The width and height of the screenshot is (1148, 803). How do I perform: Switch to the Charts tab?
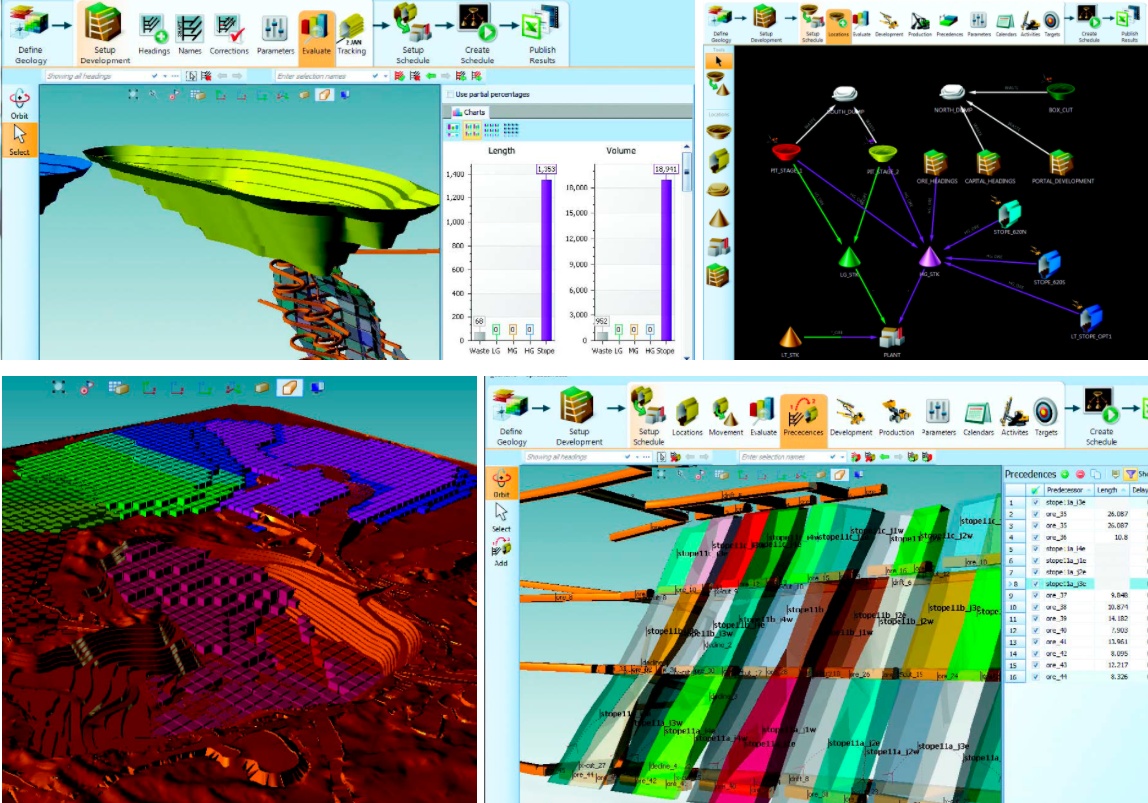point(470,112)
